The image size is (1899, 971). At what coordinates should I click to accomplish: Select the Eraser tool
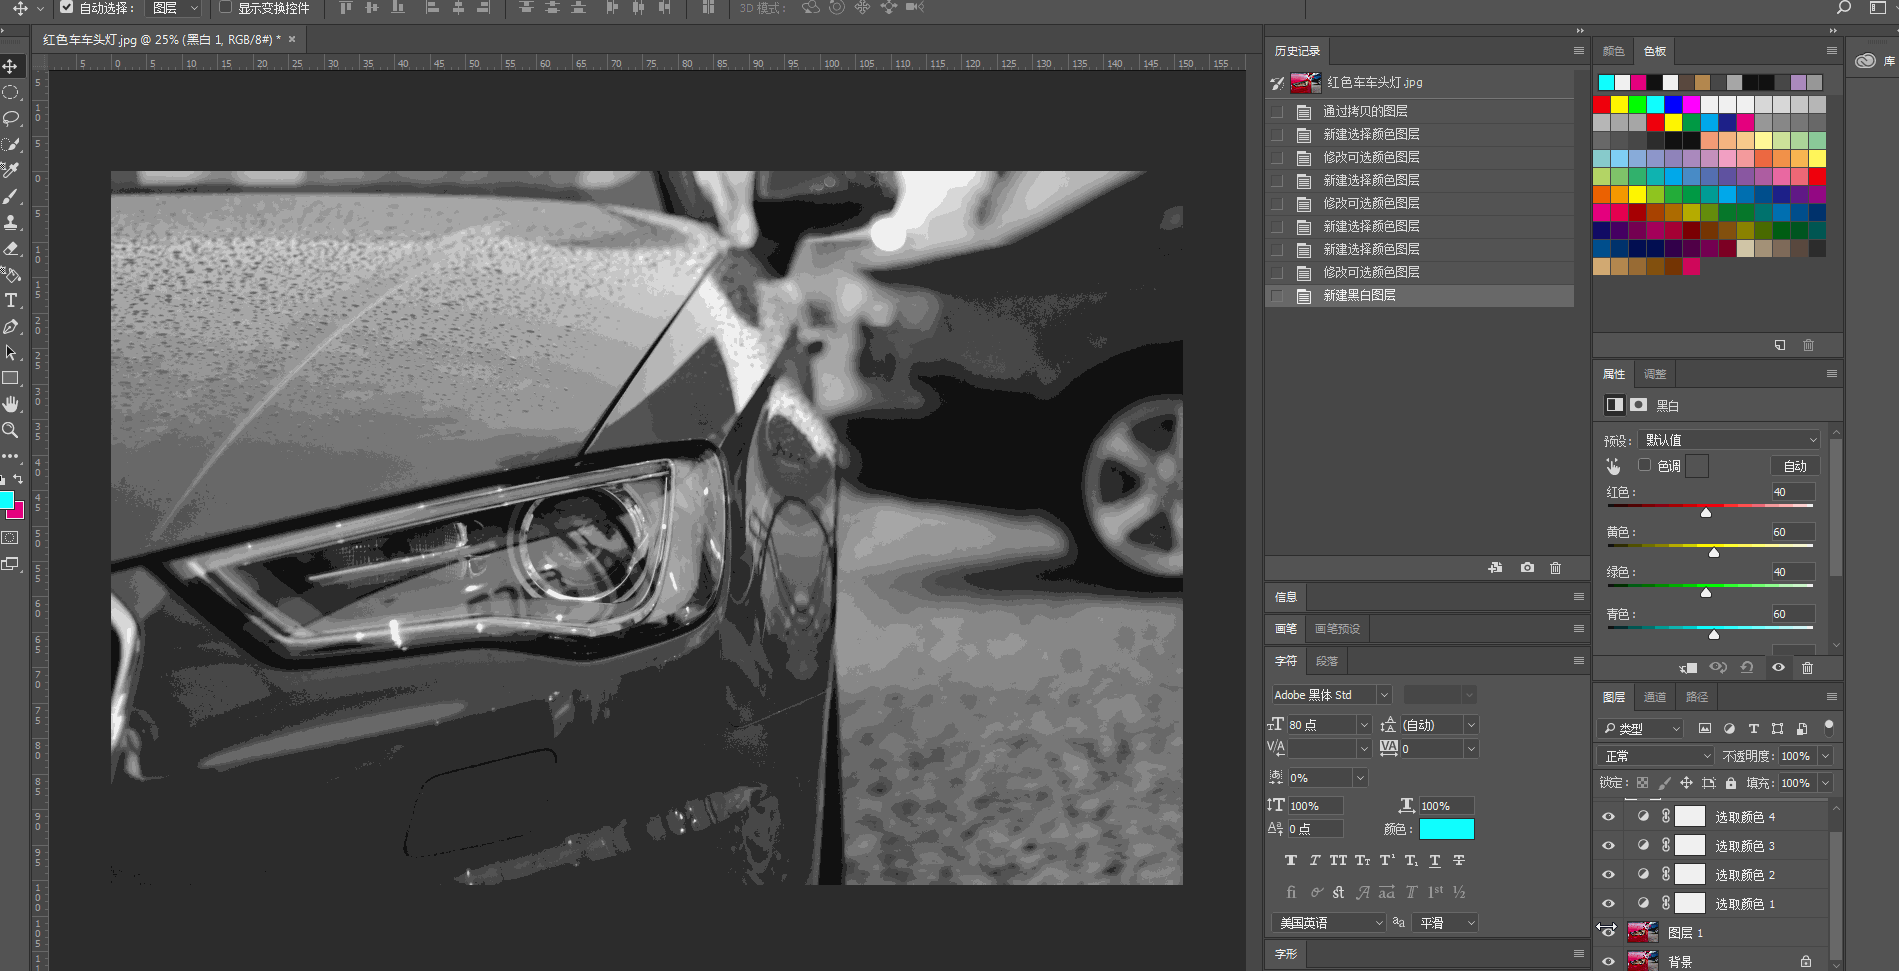11,248
